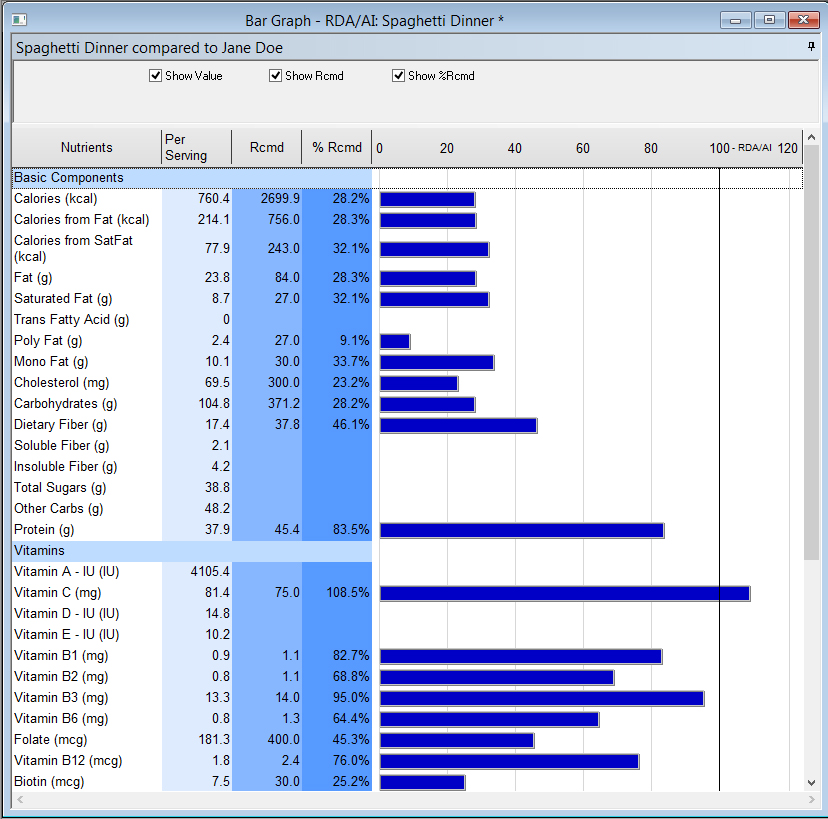This screenshot has height=819, width=828.
Task: Select the Vitamin B12 (mcg) label
Action: [68, 761]
